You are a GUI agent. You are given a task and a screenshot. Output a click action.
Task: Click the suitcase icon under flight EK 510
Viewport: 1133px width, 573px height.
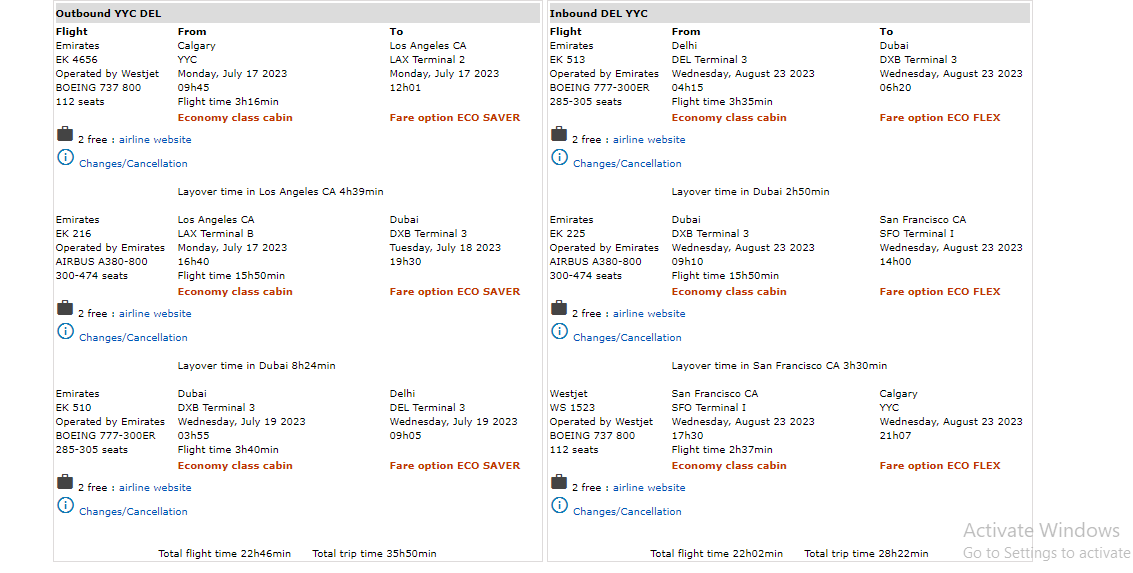[x=65, y=483]
